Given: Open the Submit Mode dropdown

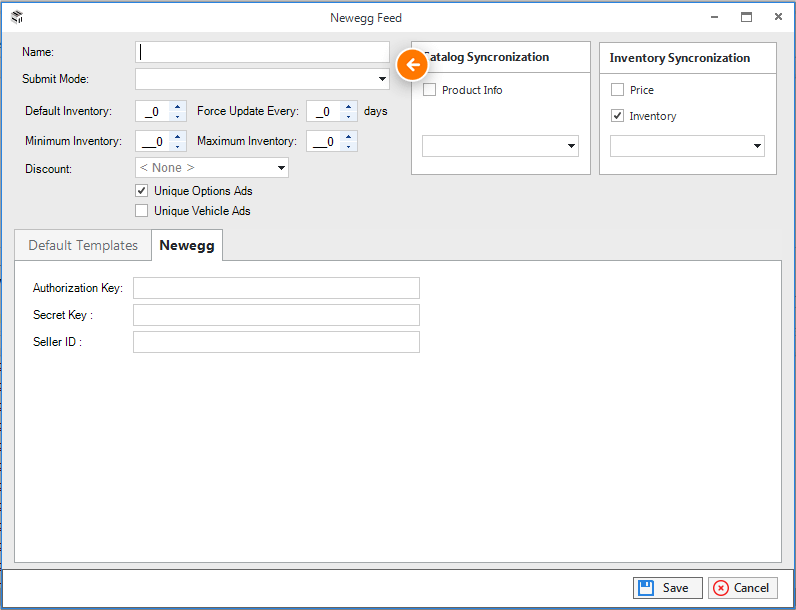Looking at the screenshot, I should (262, 79).
